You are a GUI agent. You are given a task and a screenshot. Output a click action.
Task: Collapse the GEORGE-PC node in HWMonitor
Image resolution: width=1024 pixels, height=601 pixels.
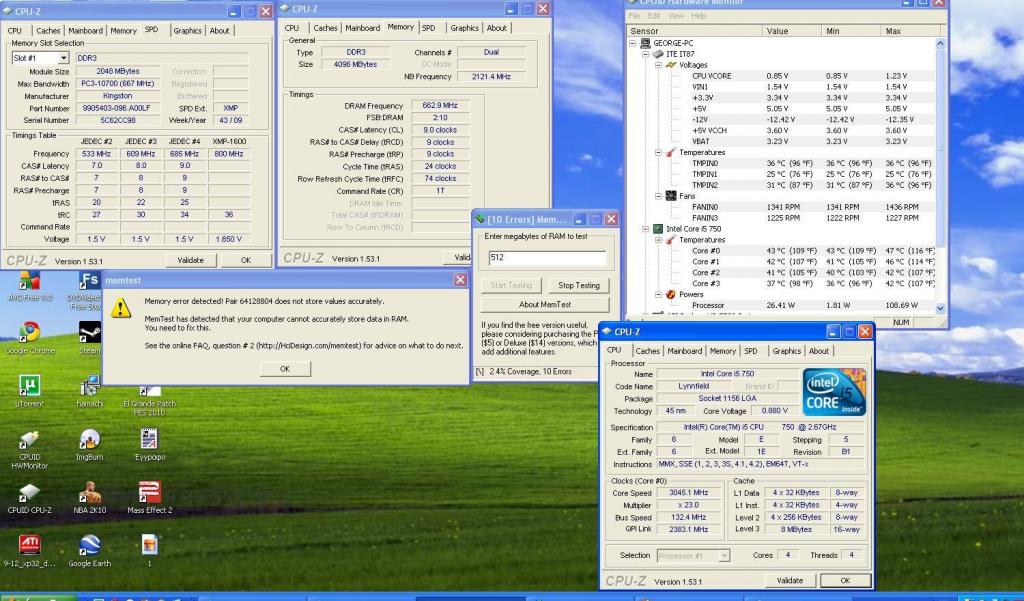(x=633, y=43)
